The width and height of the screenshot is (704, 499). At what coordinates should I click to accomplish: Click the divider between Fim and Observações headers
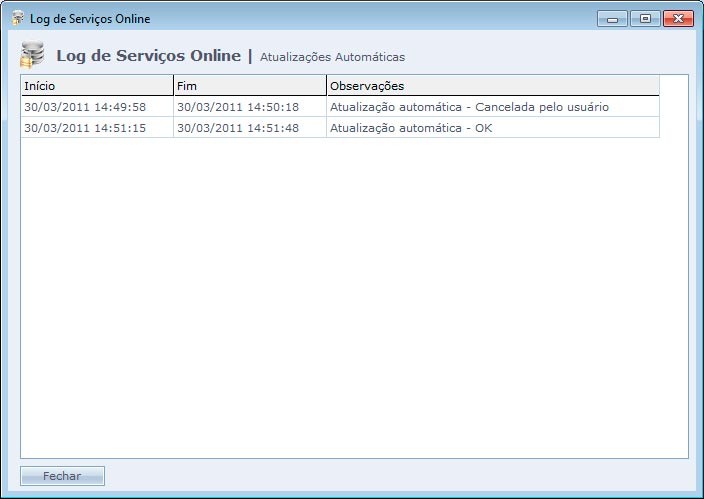click(326, 86)
